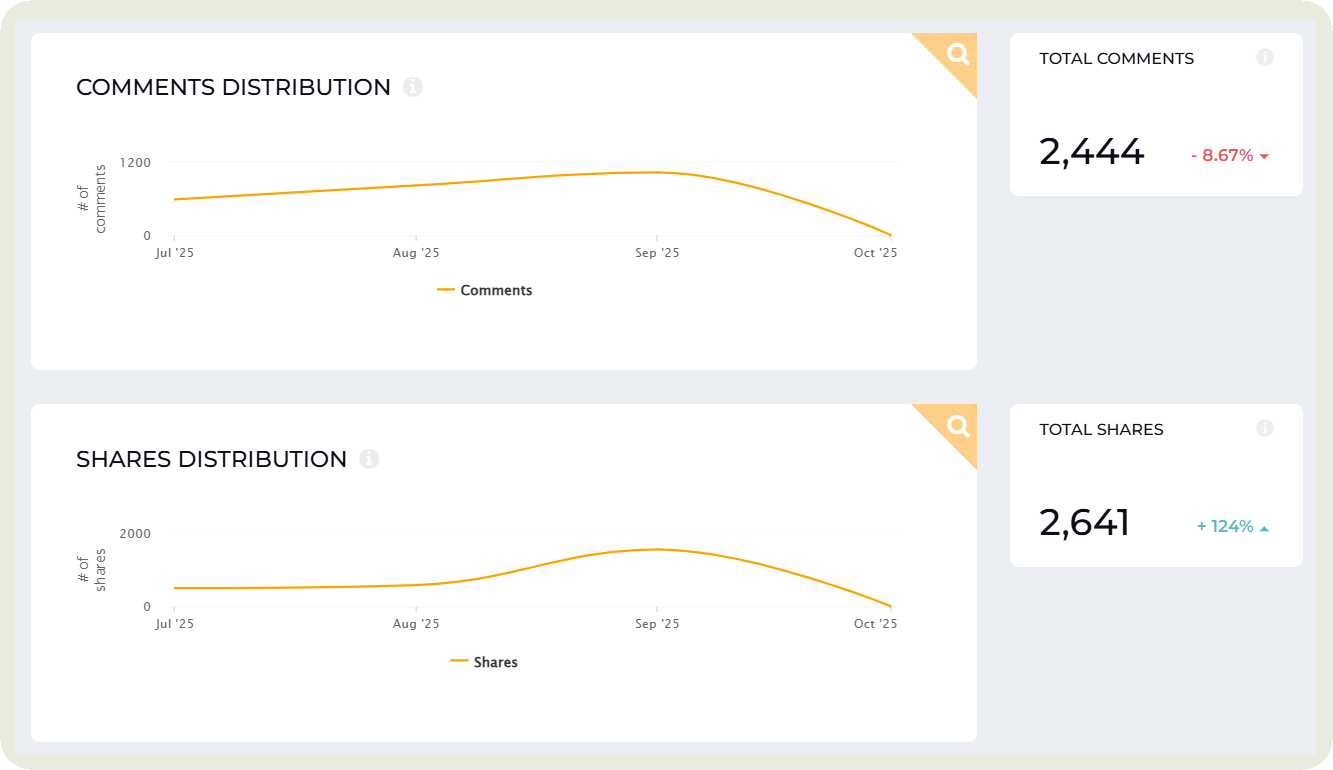Viewport: 1333px width, 770px height.
Task: Click the Total Shares info icon
Action: [1265, 428]
